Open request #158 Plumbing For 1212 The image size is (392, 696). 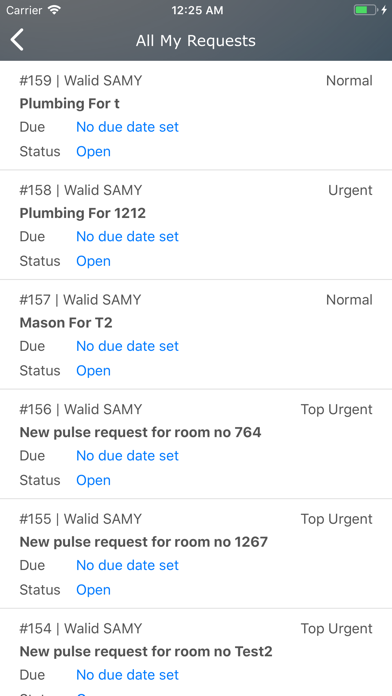coord(196,225)
